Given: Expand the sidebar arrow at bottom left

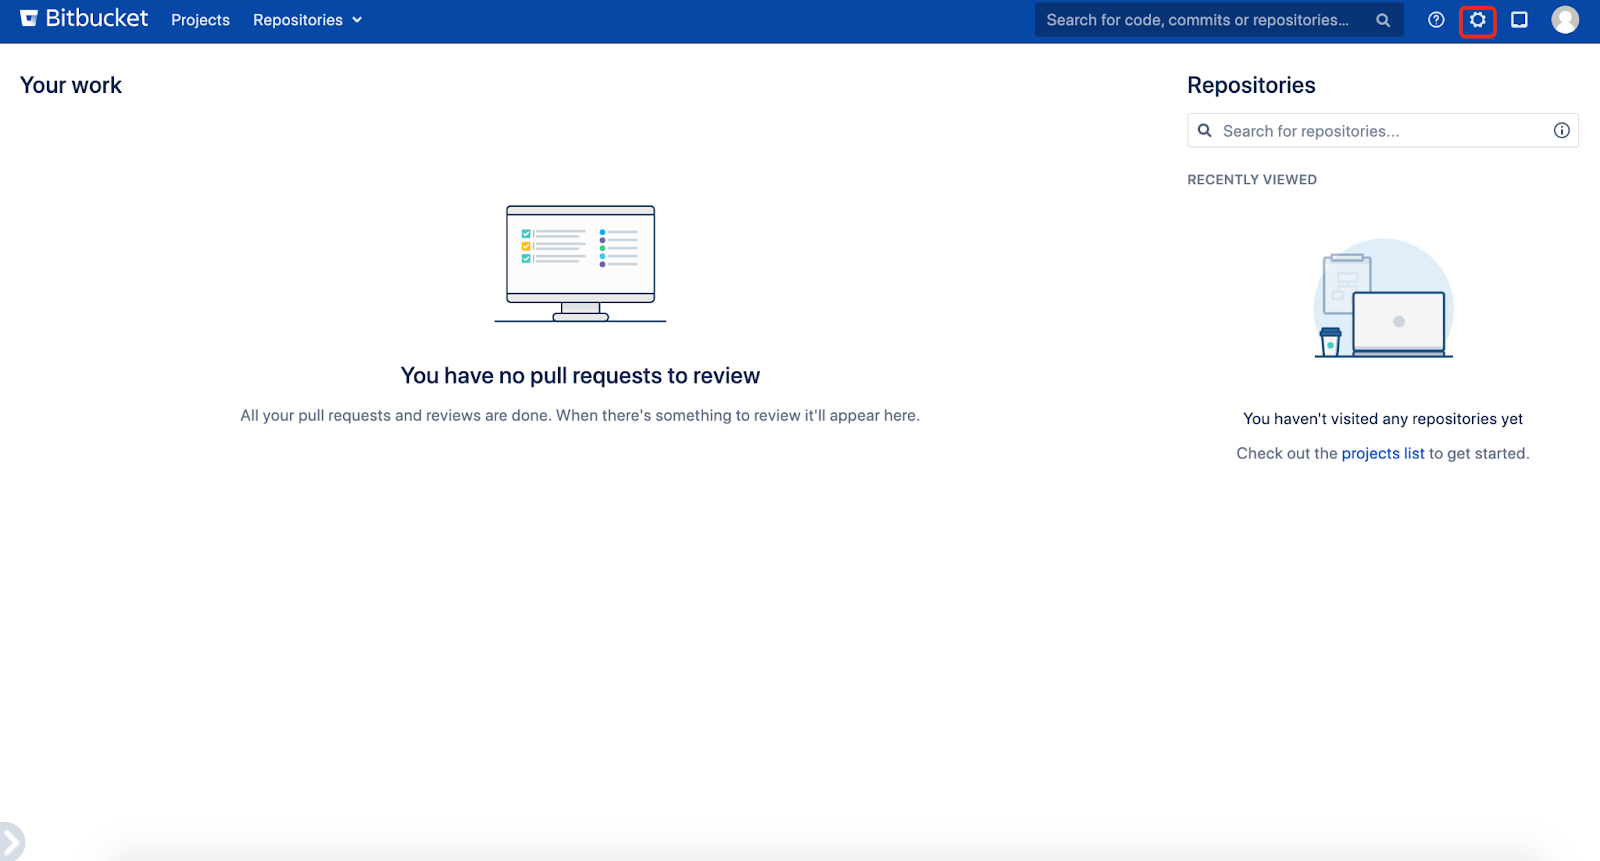Looking at the screenshot, I should pos(10,842).
